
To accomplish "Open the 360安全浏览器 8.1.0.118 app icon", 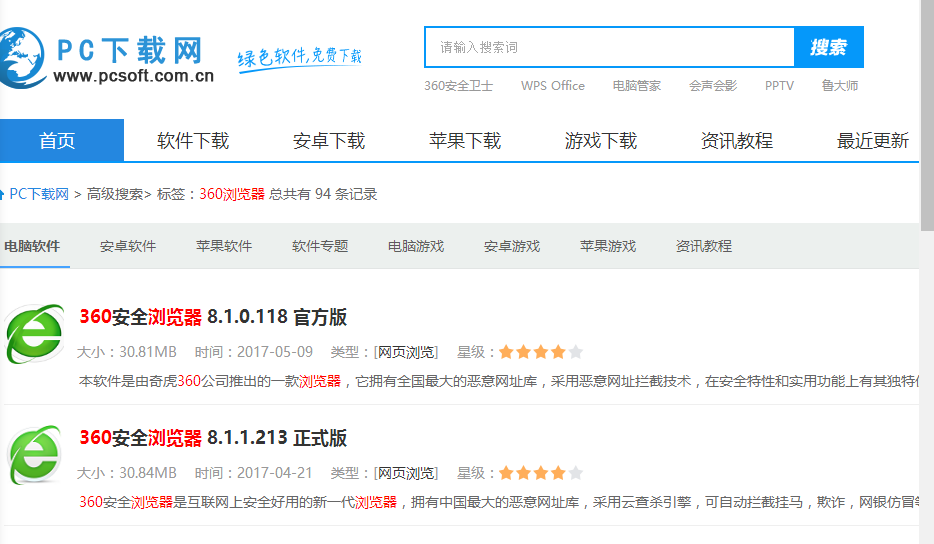I will point(35,334).
